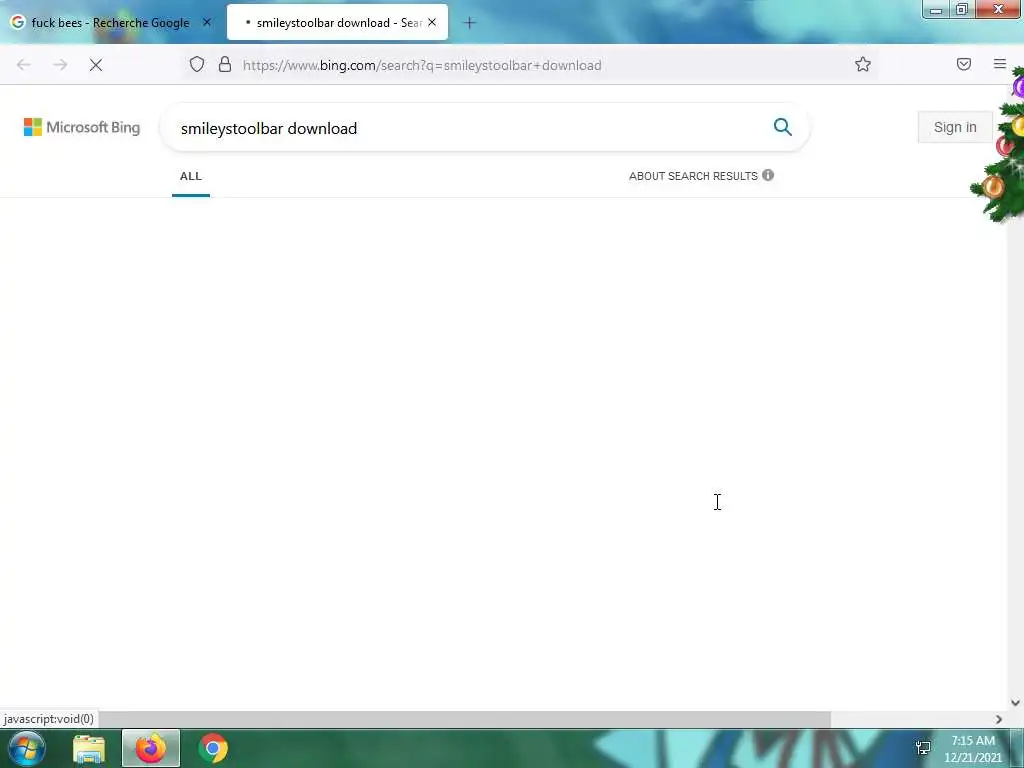
Task: Click the address bar URL
Action: tap(422, 65)
